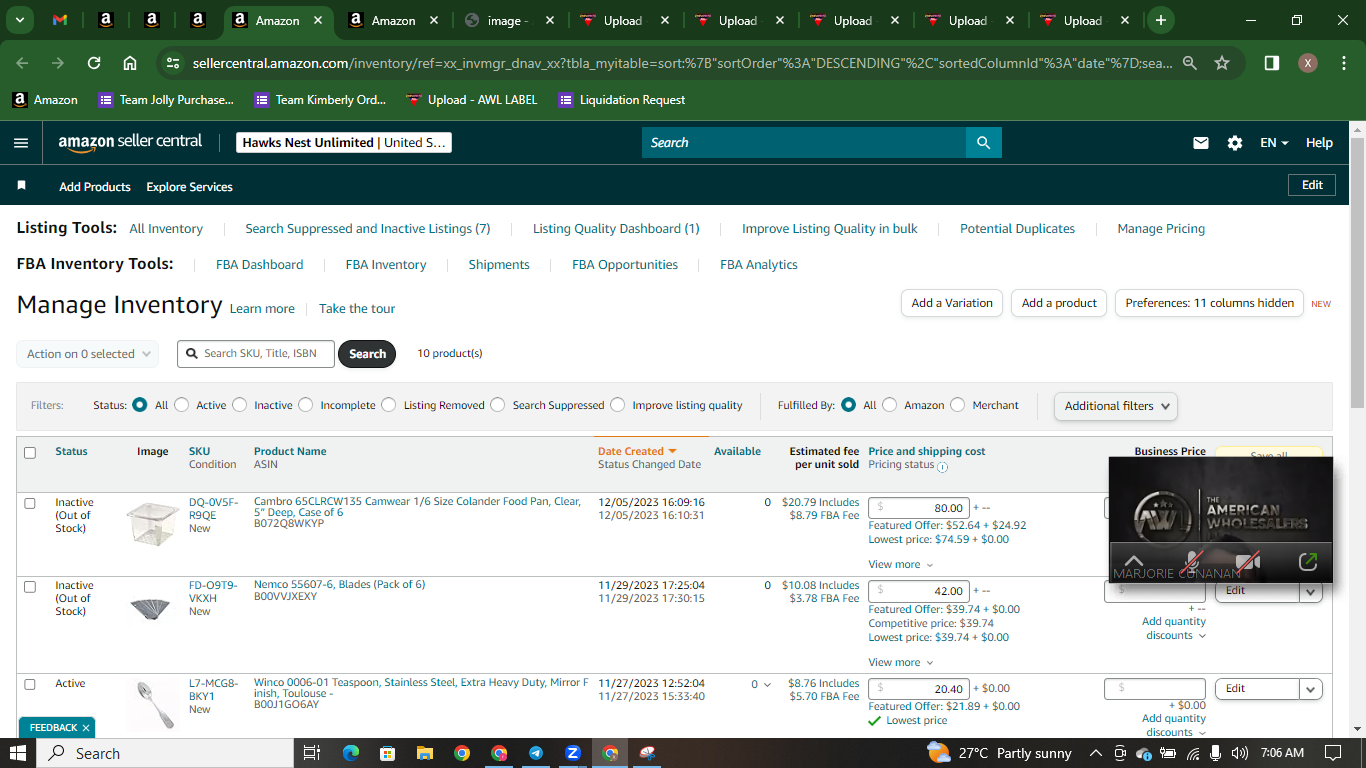Unmute the microphone in the Zoom mini window
This screenshot has width=1366, height=768.
coord(1191,562)
